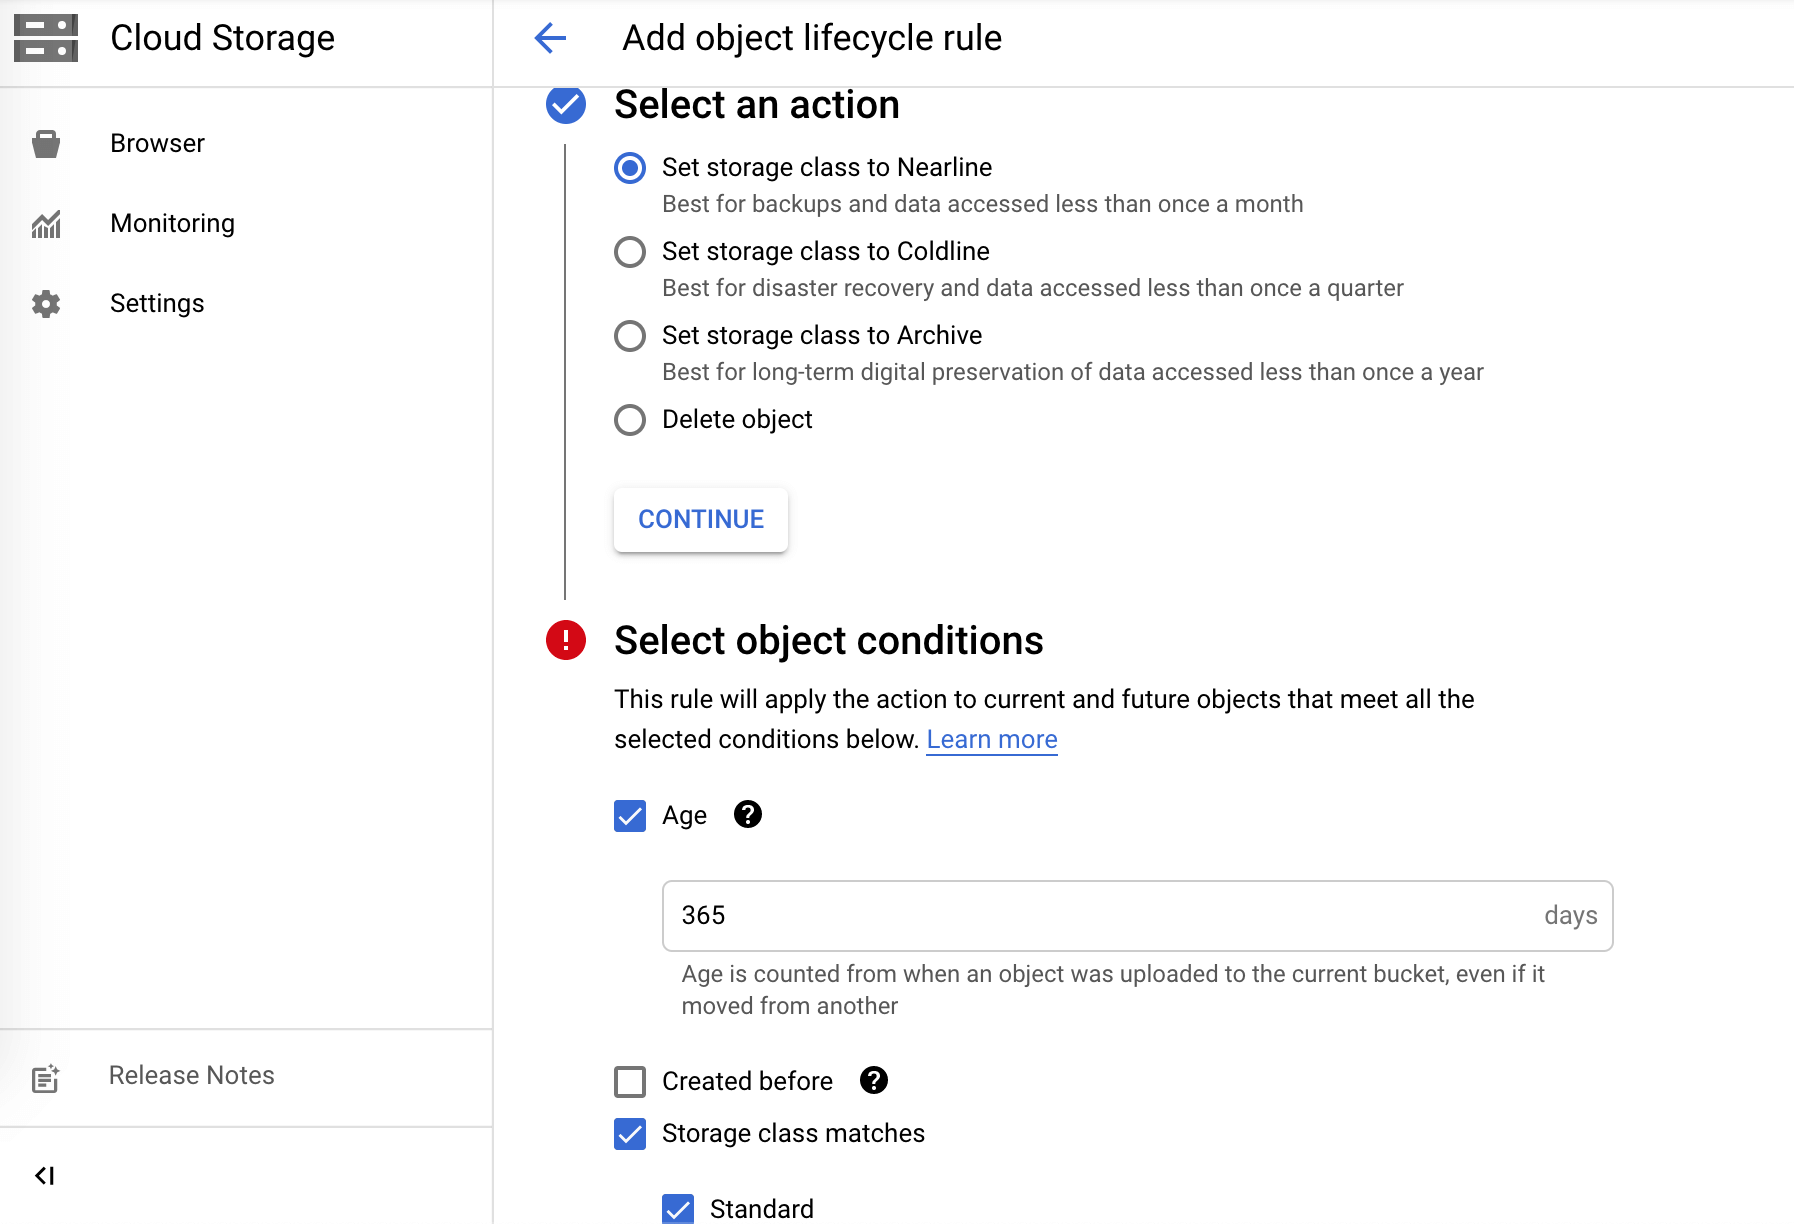Choose the Delete object action

[630, 420]
